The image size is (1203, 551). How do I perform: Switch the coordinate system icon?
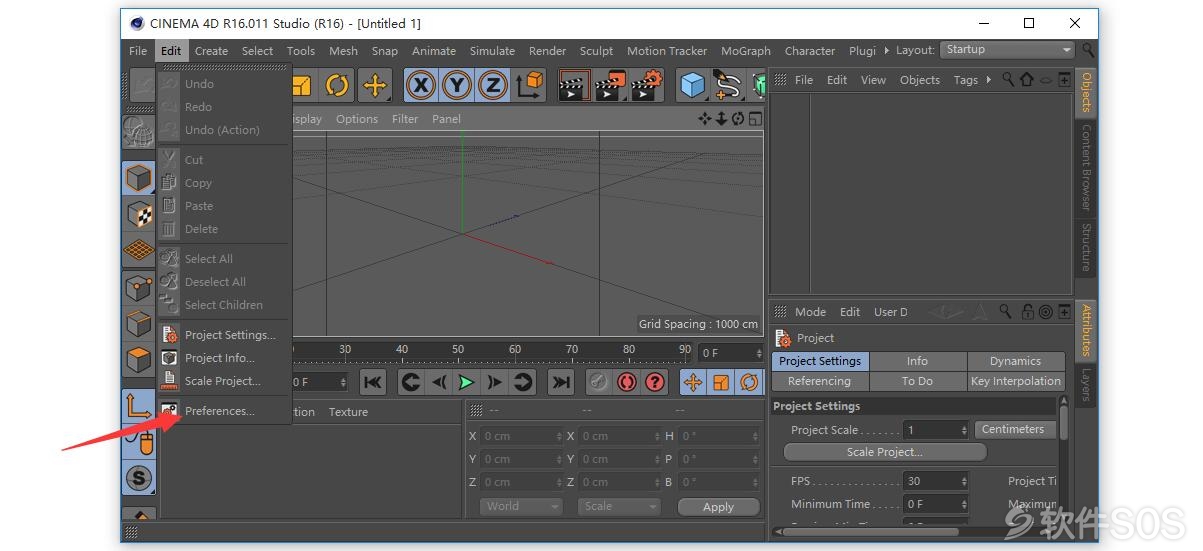530,86
